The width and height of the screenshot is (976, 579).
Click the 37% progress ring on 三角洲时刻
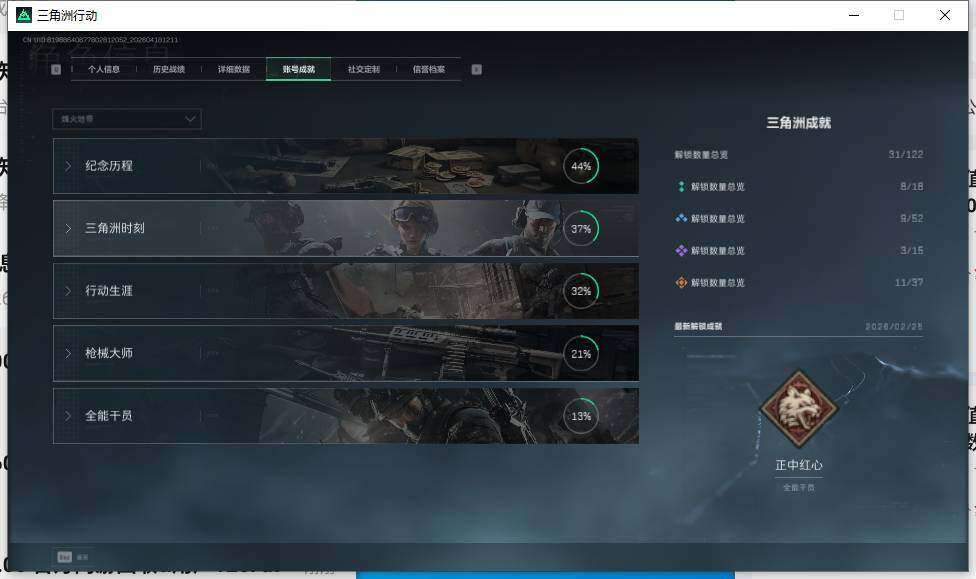pyautogui.click(x=581, y=228)
